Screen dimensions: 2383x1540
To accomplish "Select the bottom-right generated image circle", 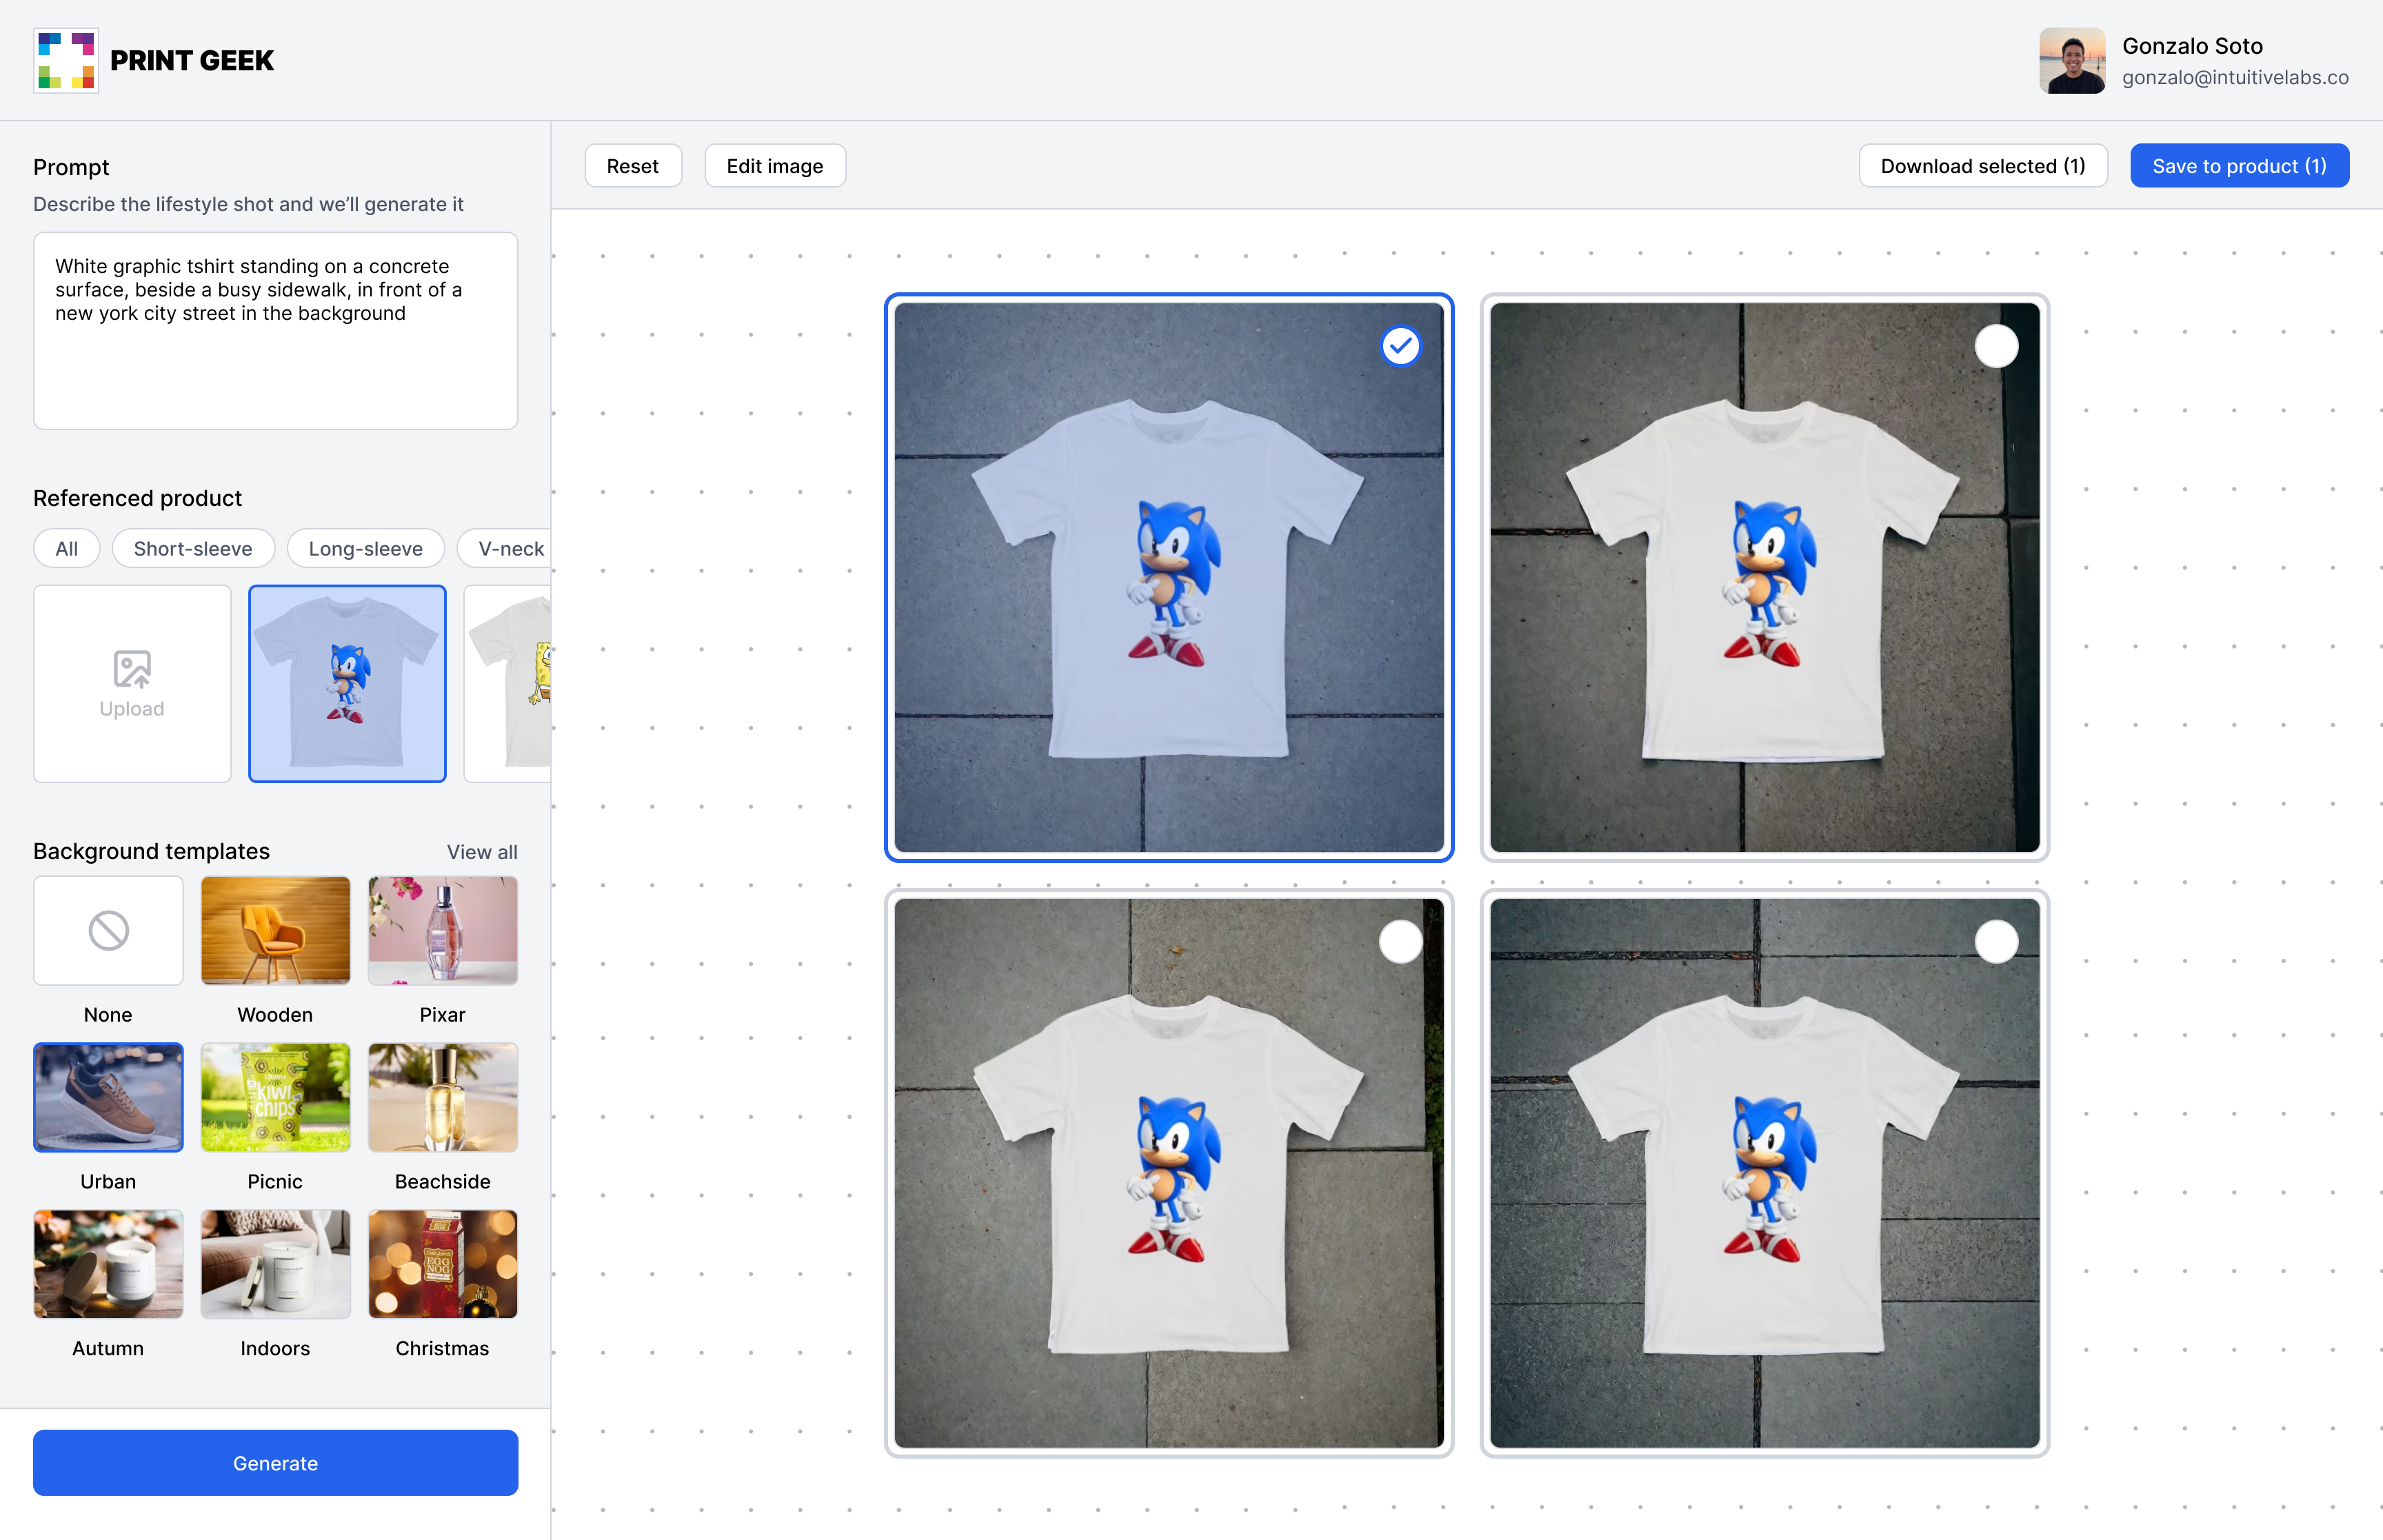I will [1996, 941].
